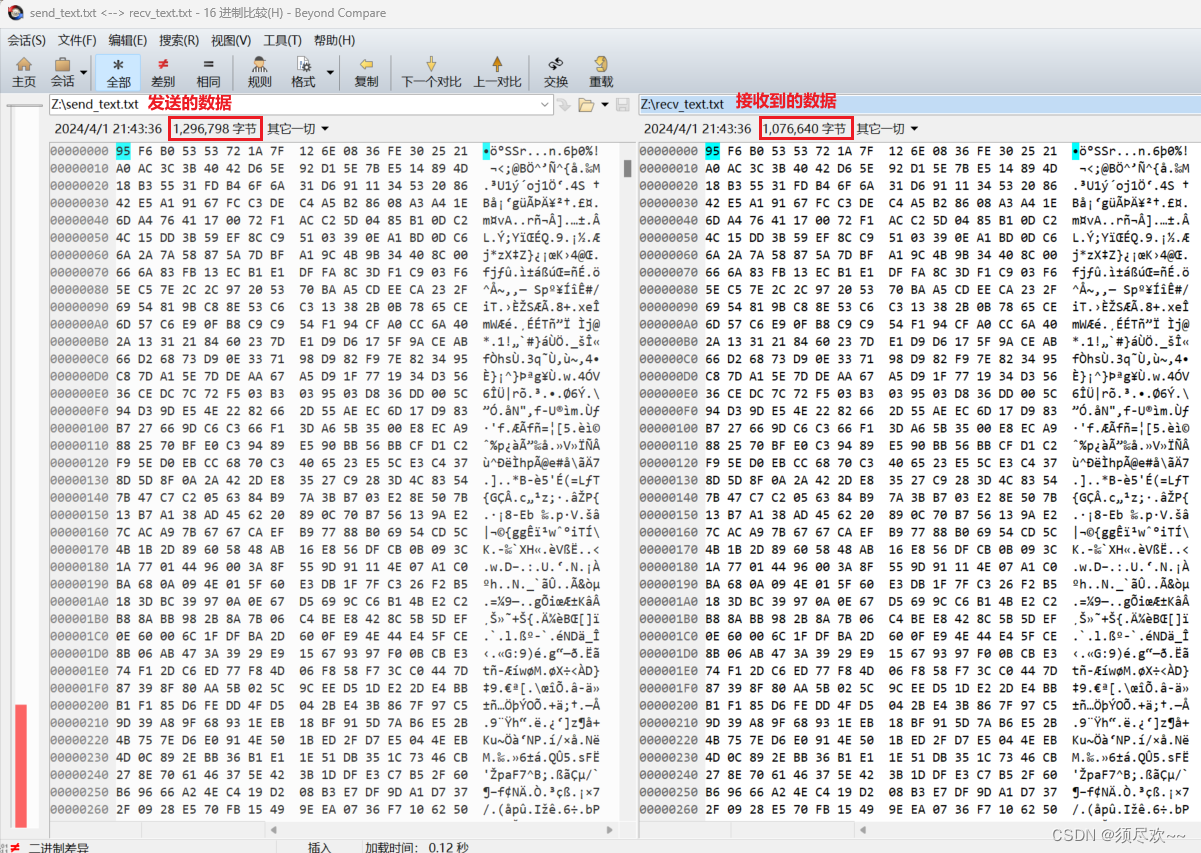Viewport: 1201px width, 853px height.
Task: Go to the Home (主页) view
Action: (24, 71)
